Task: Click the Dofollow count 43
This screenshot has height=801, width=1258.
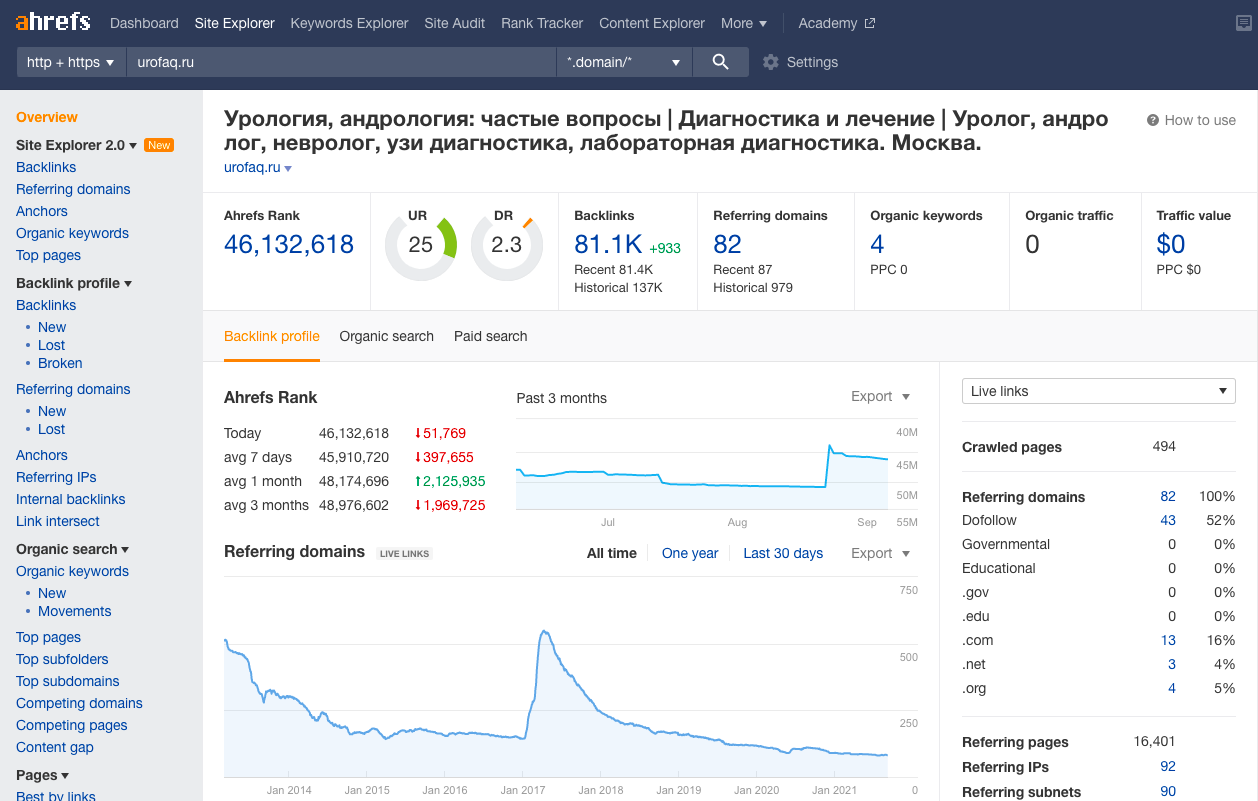Action: tap(1168, 520)
